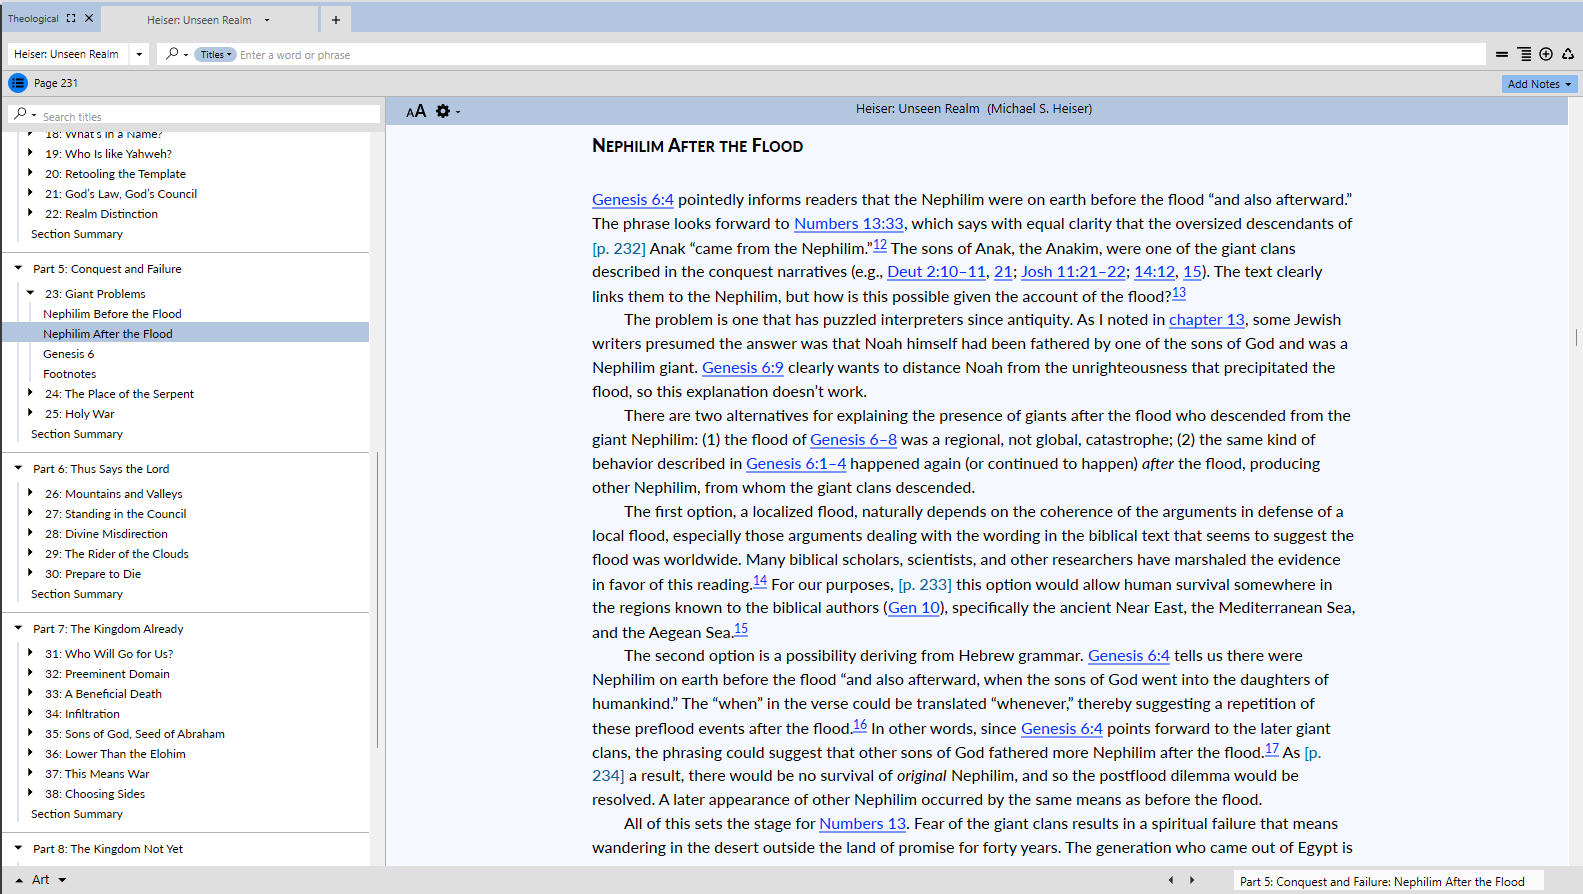Click the fullscreen icon on Theological tab
1583x894 pixels.
(71, 18)
